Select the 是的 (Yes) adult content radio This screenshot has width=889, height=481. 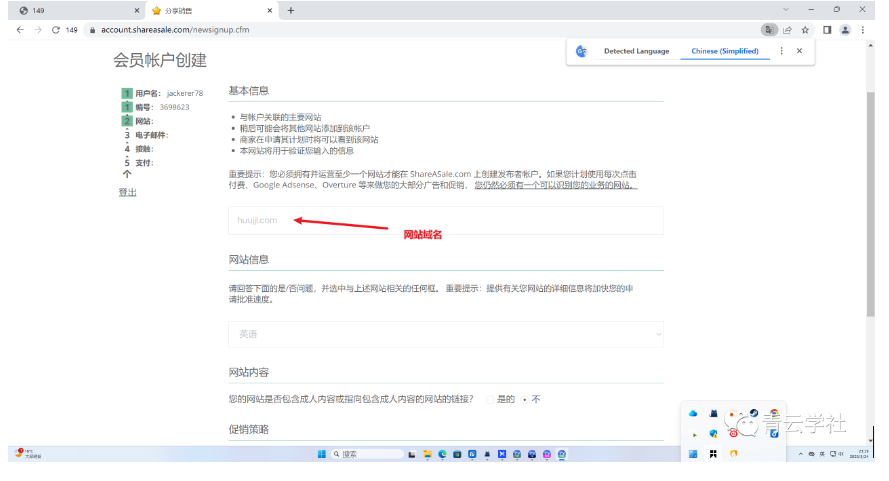[x=490, y=399]
